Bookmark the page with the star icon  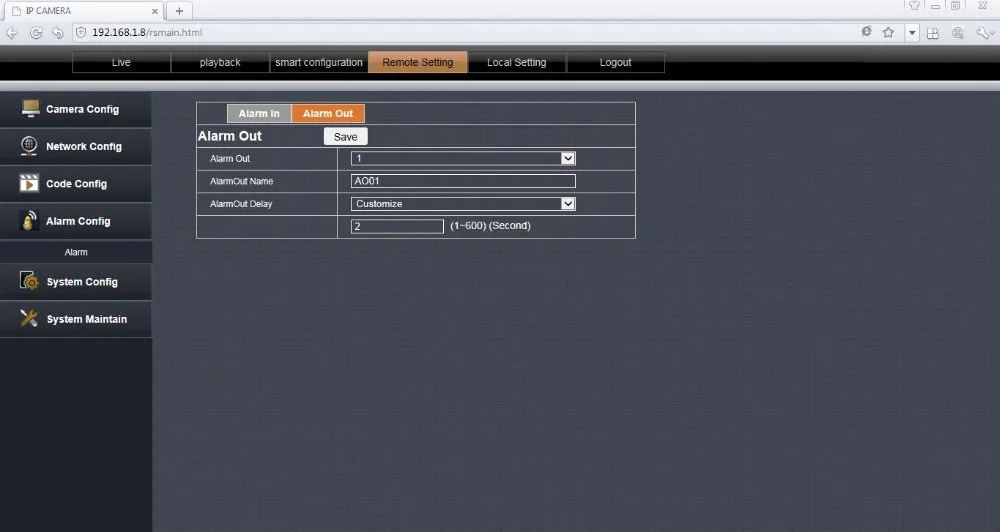[888, 33]
